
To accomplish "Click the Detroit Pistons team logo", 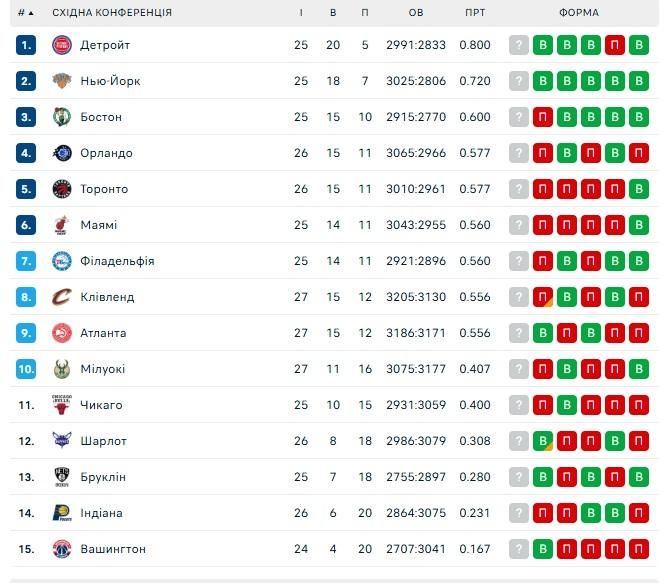I will (x=62, y=45).
